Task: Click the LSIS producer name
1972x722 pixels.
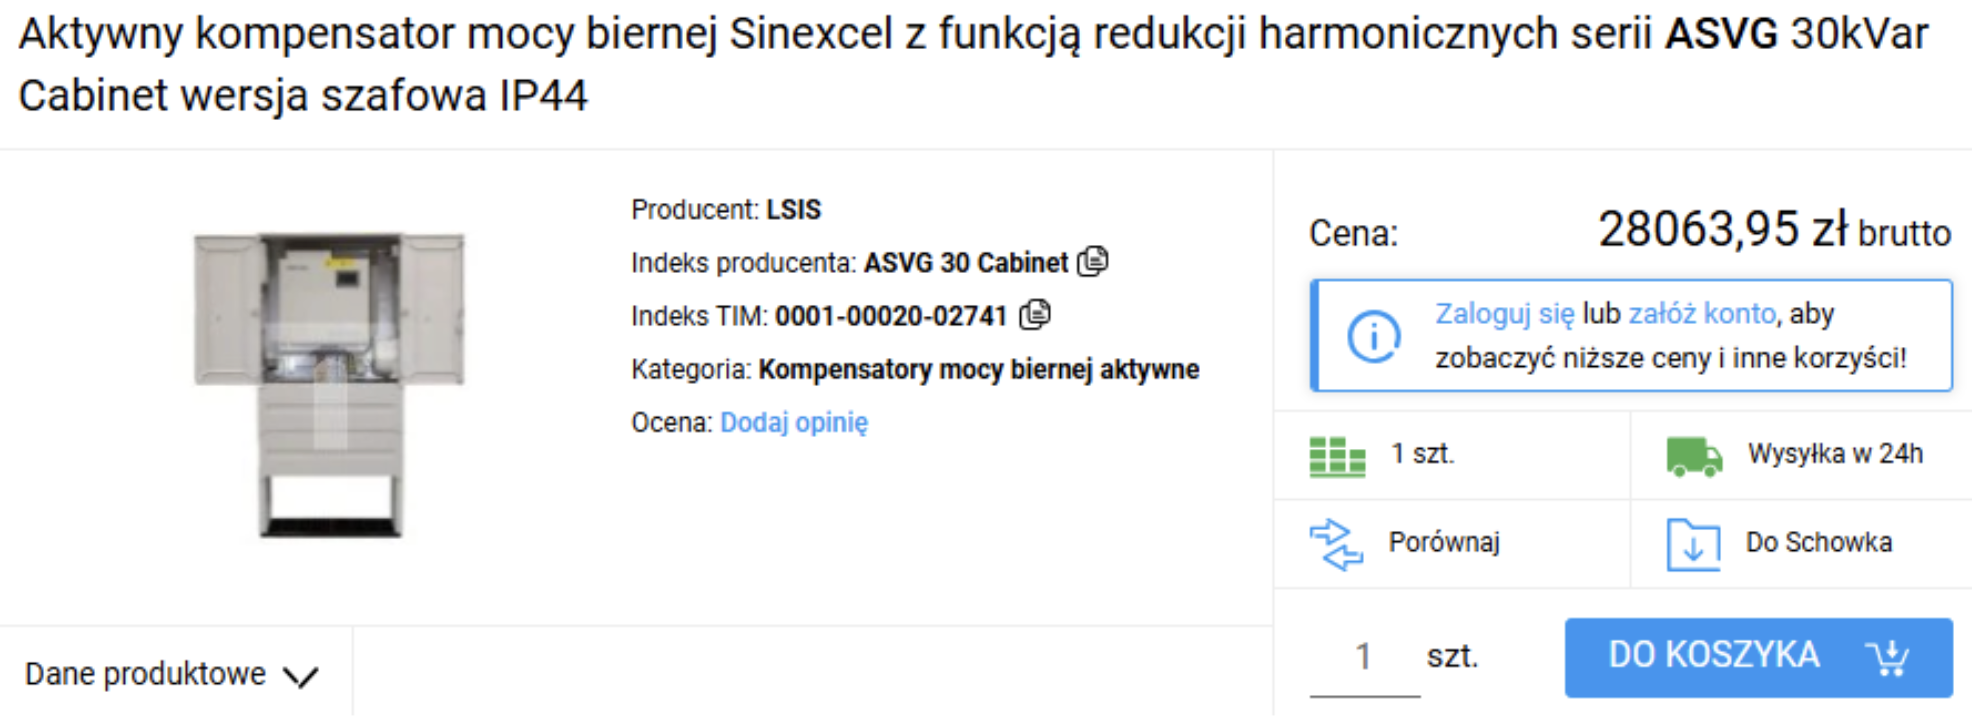Action: (x=793, y=210)
